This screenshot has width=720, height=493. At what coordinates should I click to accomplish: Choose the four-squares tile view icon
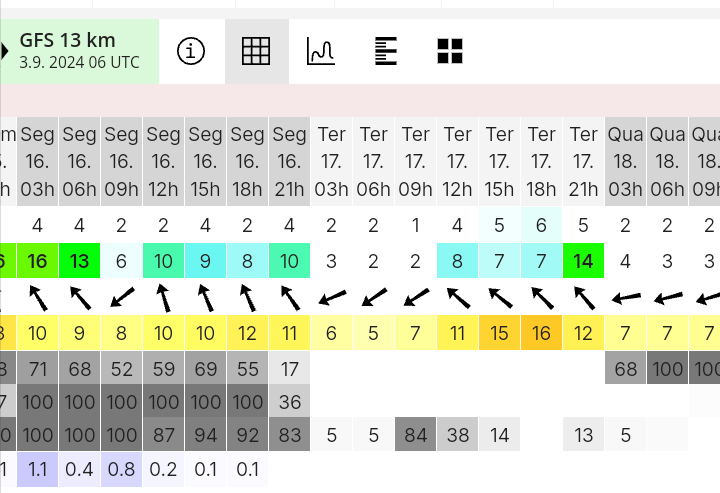450,51
